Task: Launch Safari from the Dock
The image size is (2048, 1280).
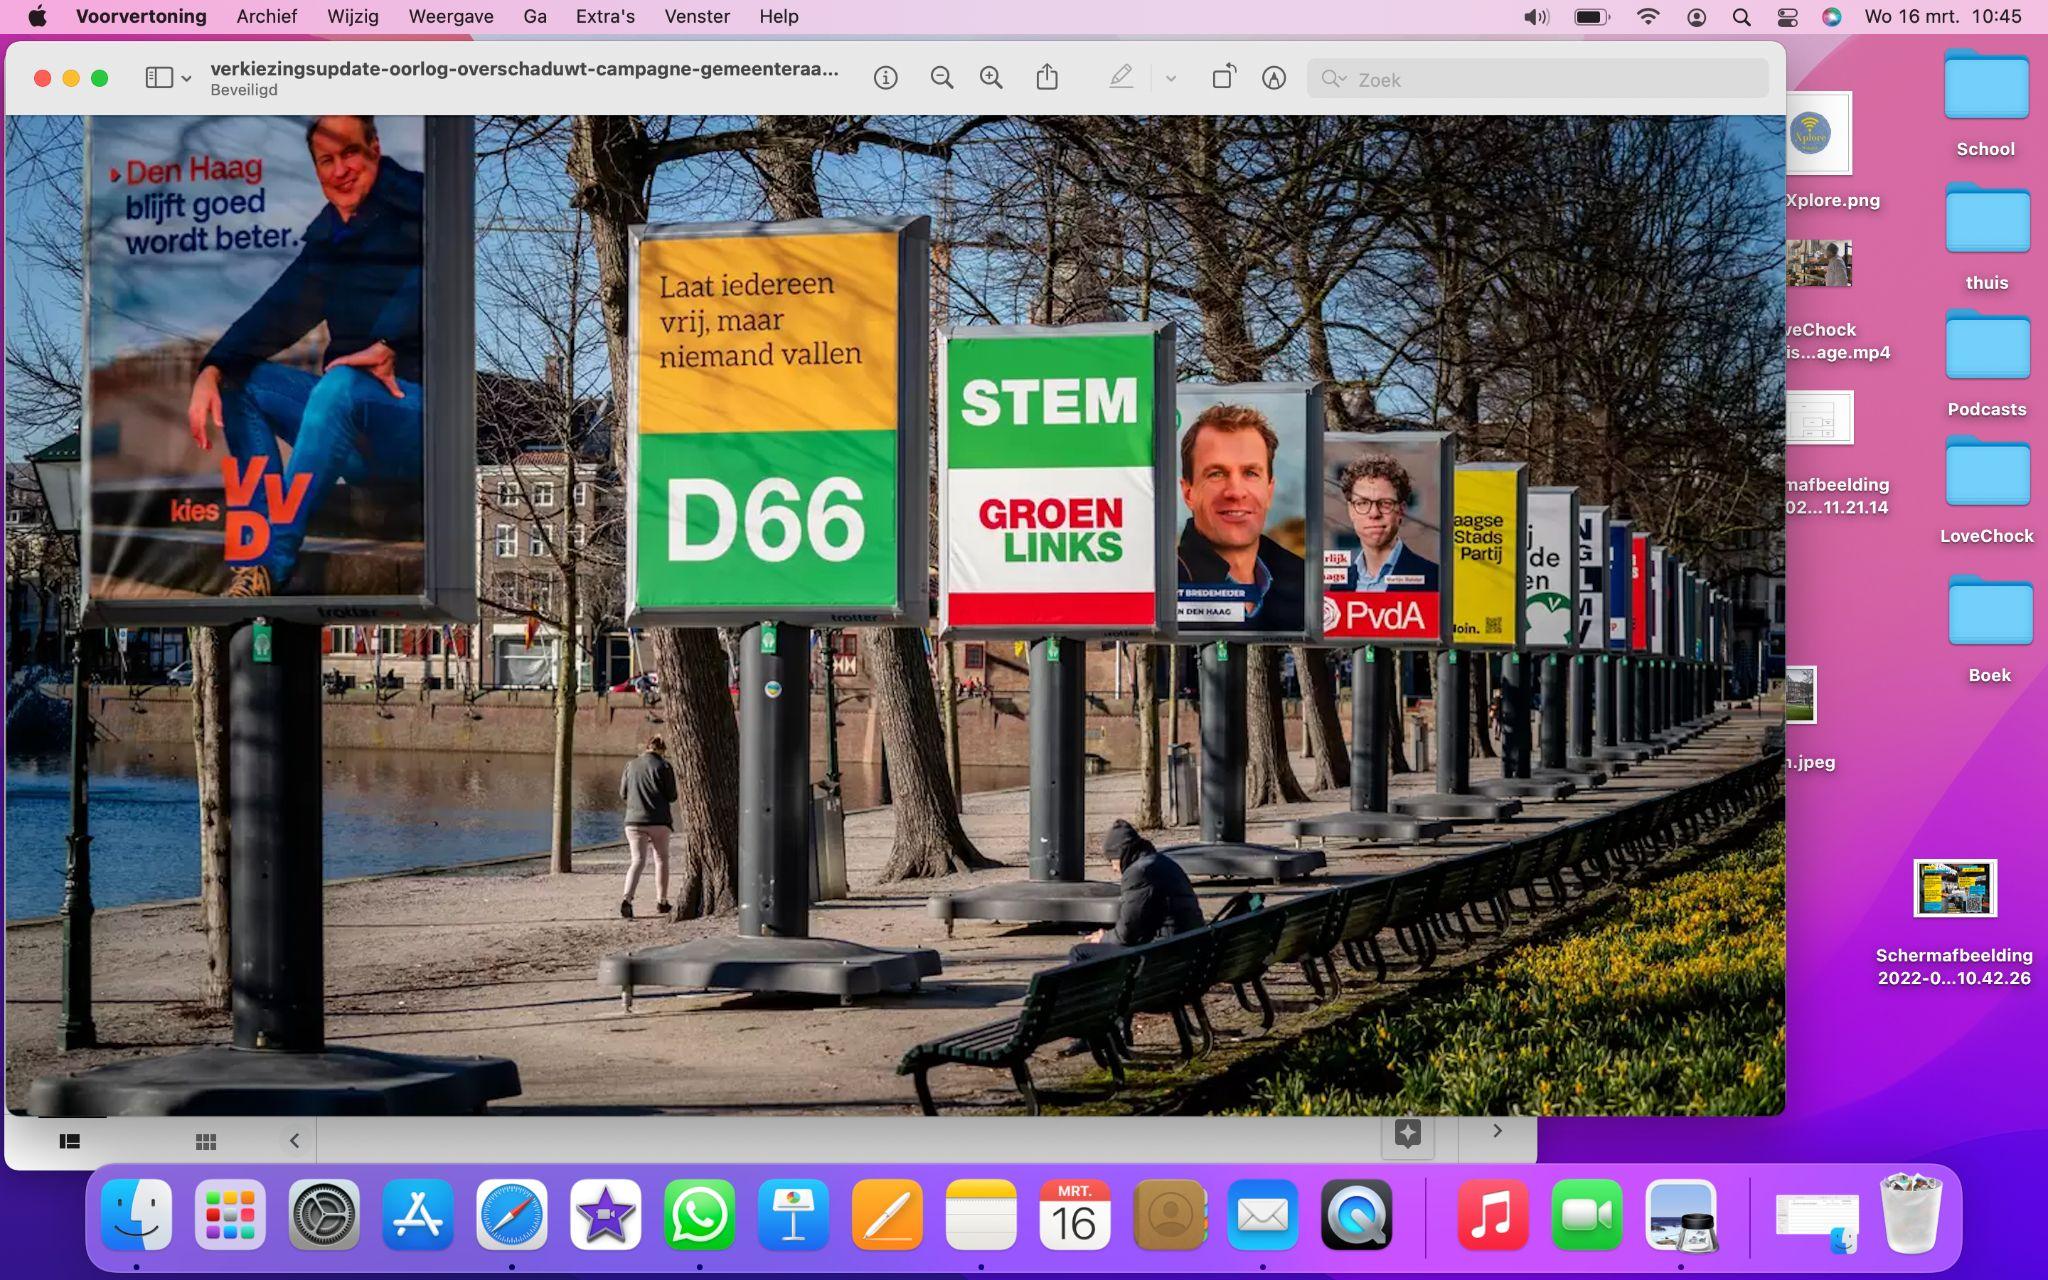Action: [x=512, y=1215]
